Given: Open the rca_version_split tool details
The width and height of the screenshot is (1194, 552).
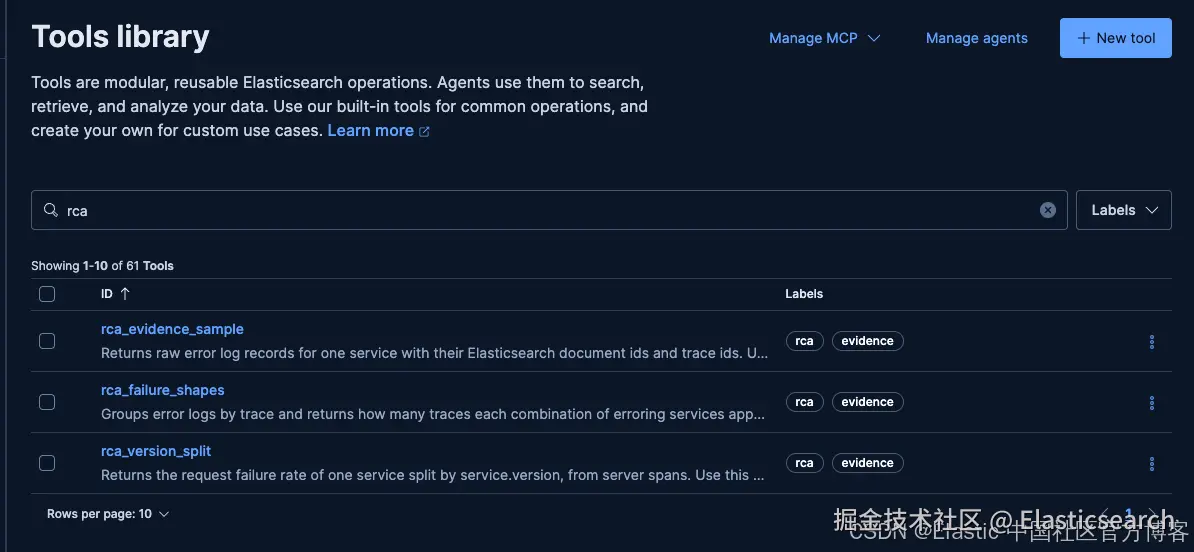Looking at the screenshot, I should 156,451.
